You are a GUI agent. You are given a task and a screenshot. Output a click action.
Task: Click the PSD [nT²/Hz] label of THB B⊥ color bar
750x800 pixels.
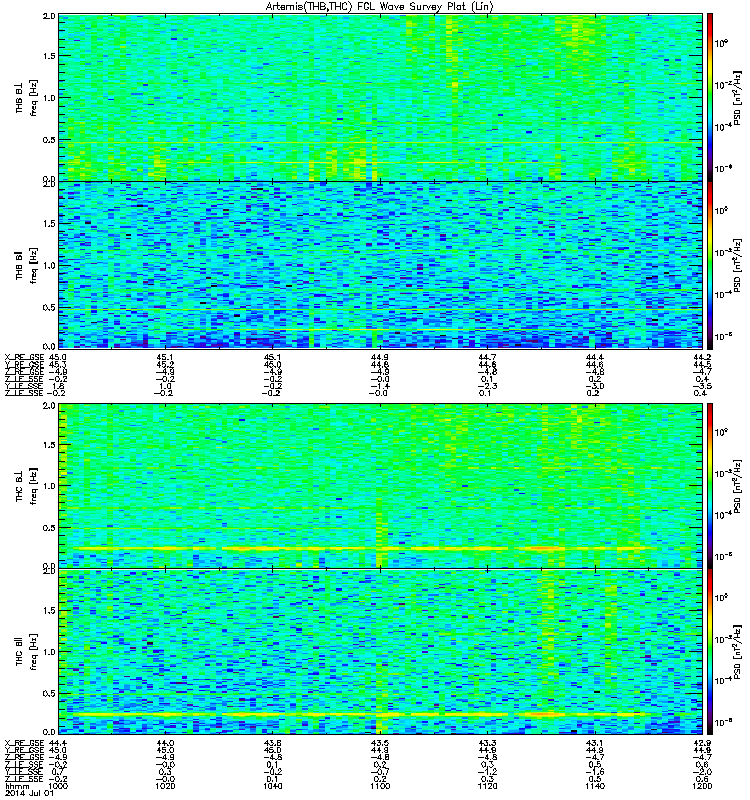[737, 98]
